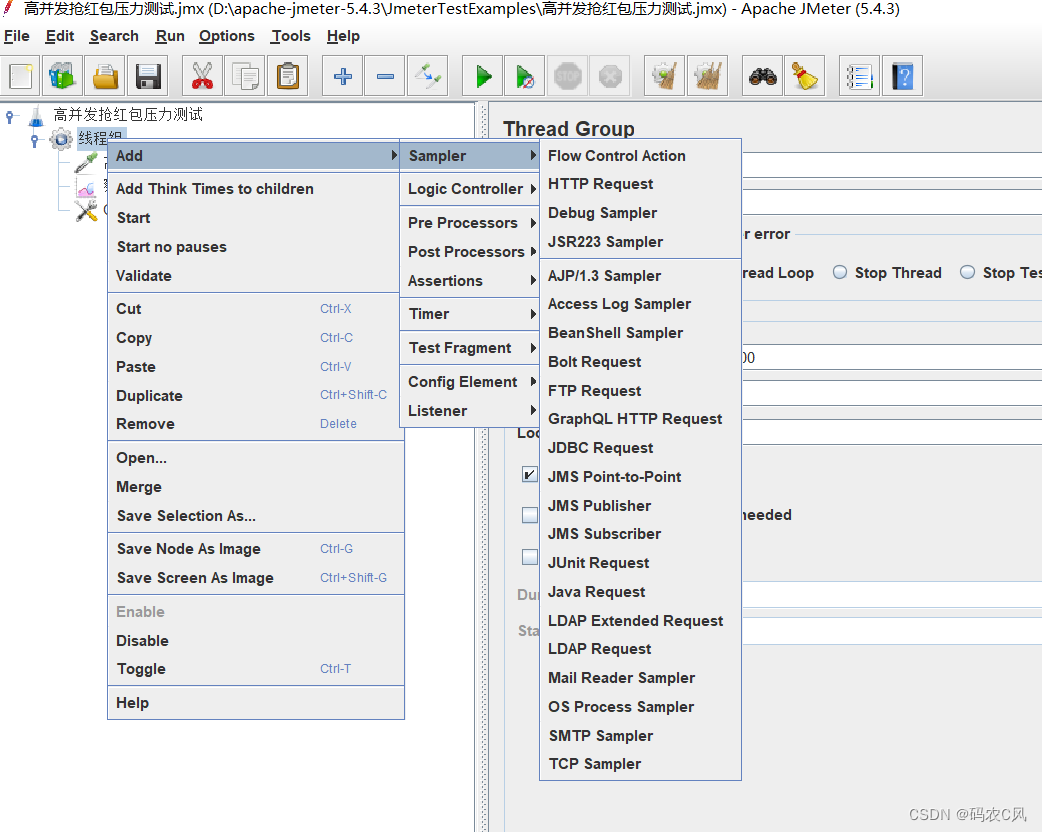Click Disable in the context menu

click(255, 641)
